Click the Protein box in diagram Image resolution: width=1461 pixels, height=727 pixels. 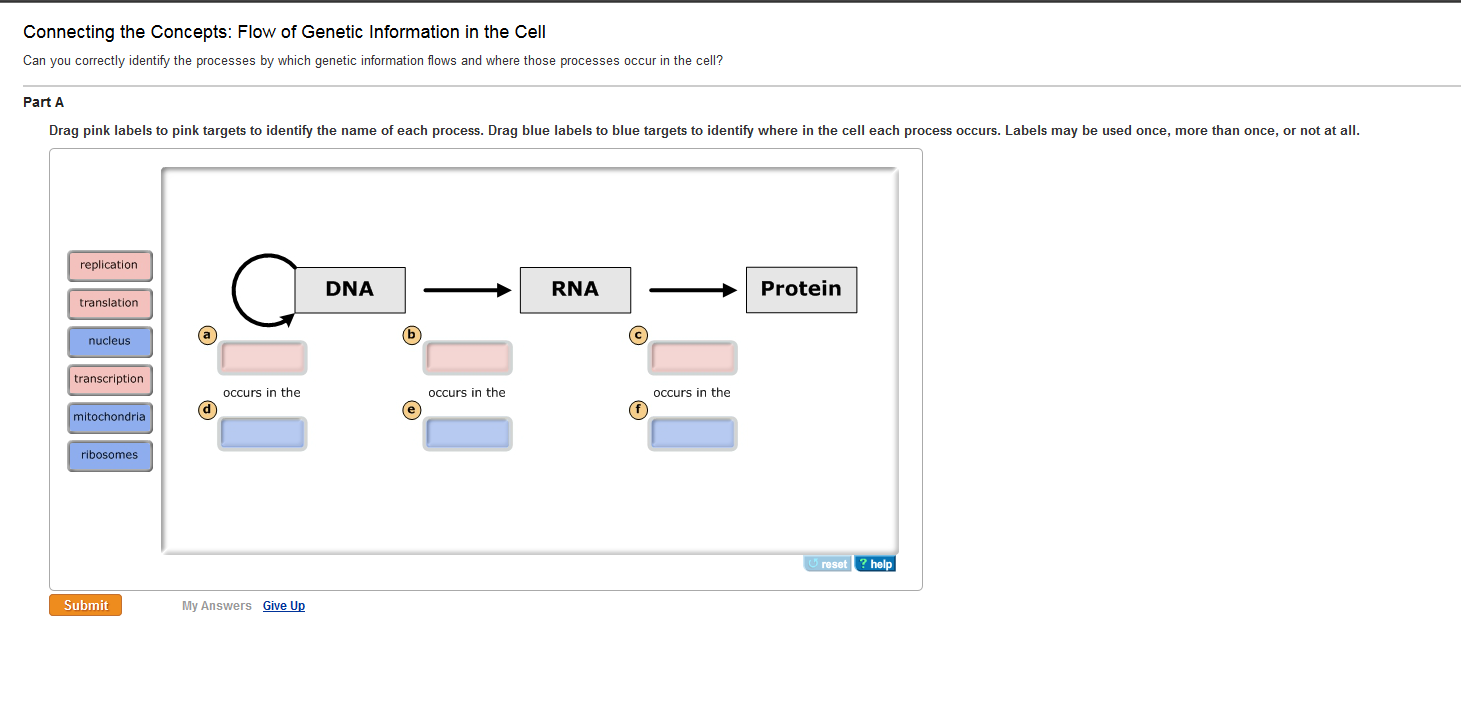[x=801, y=290]
